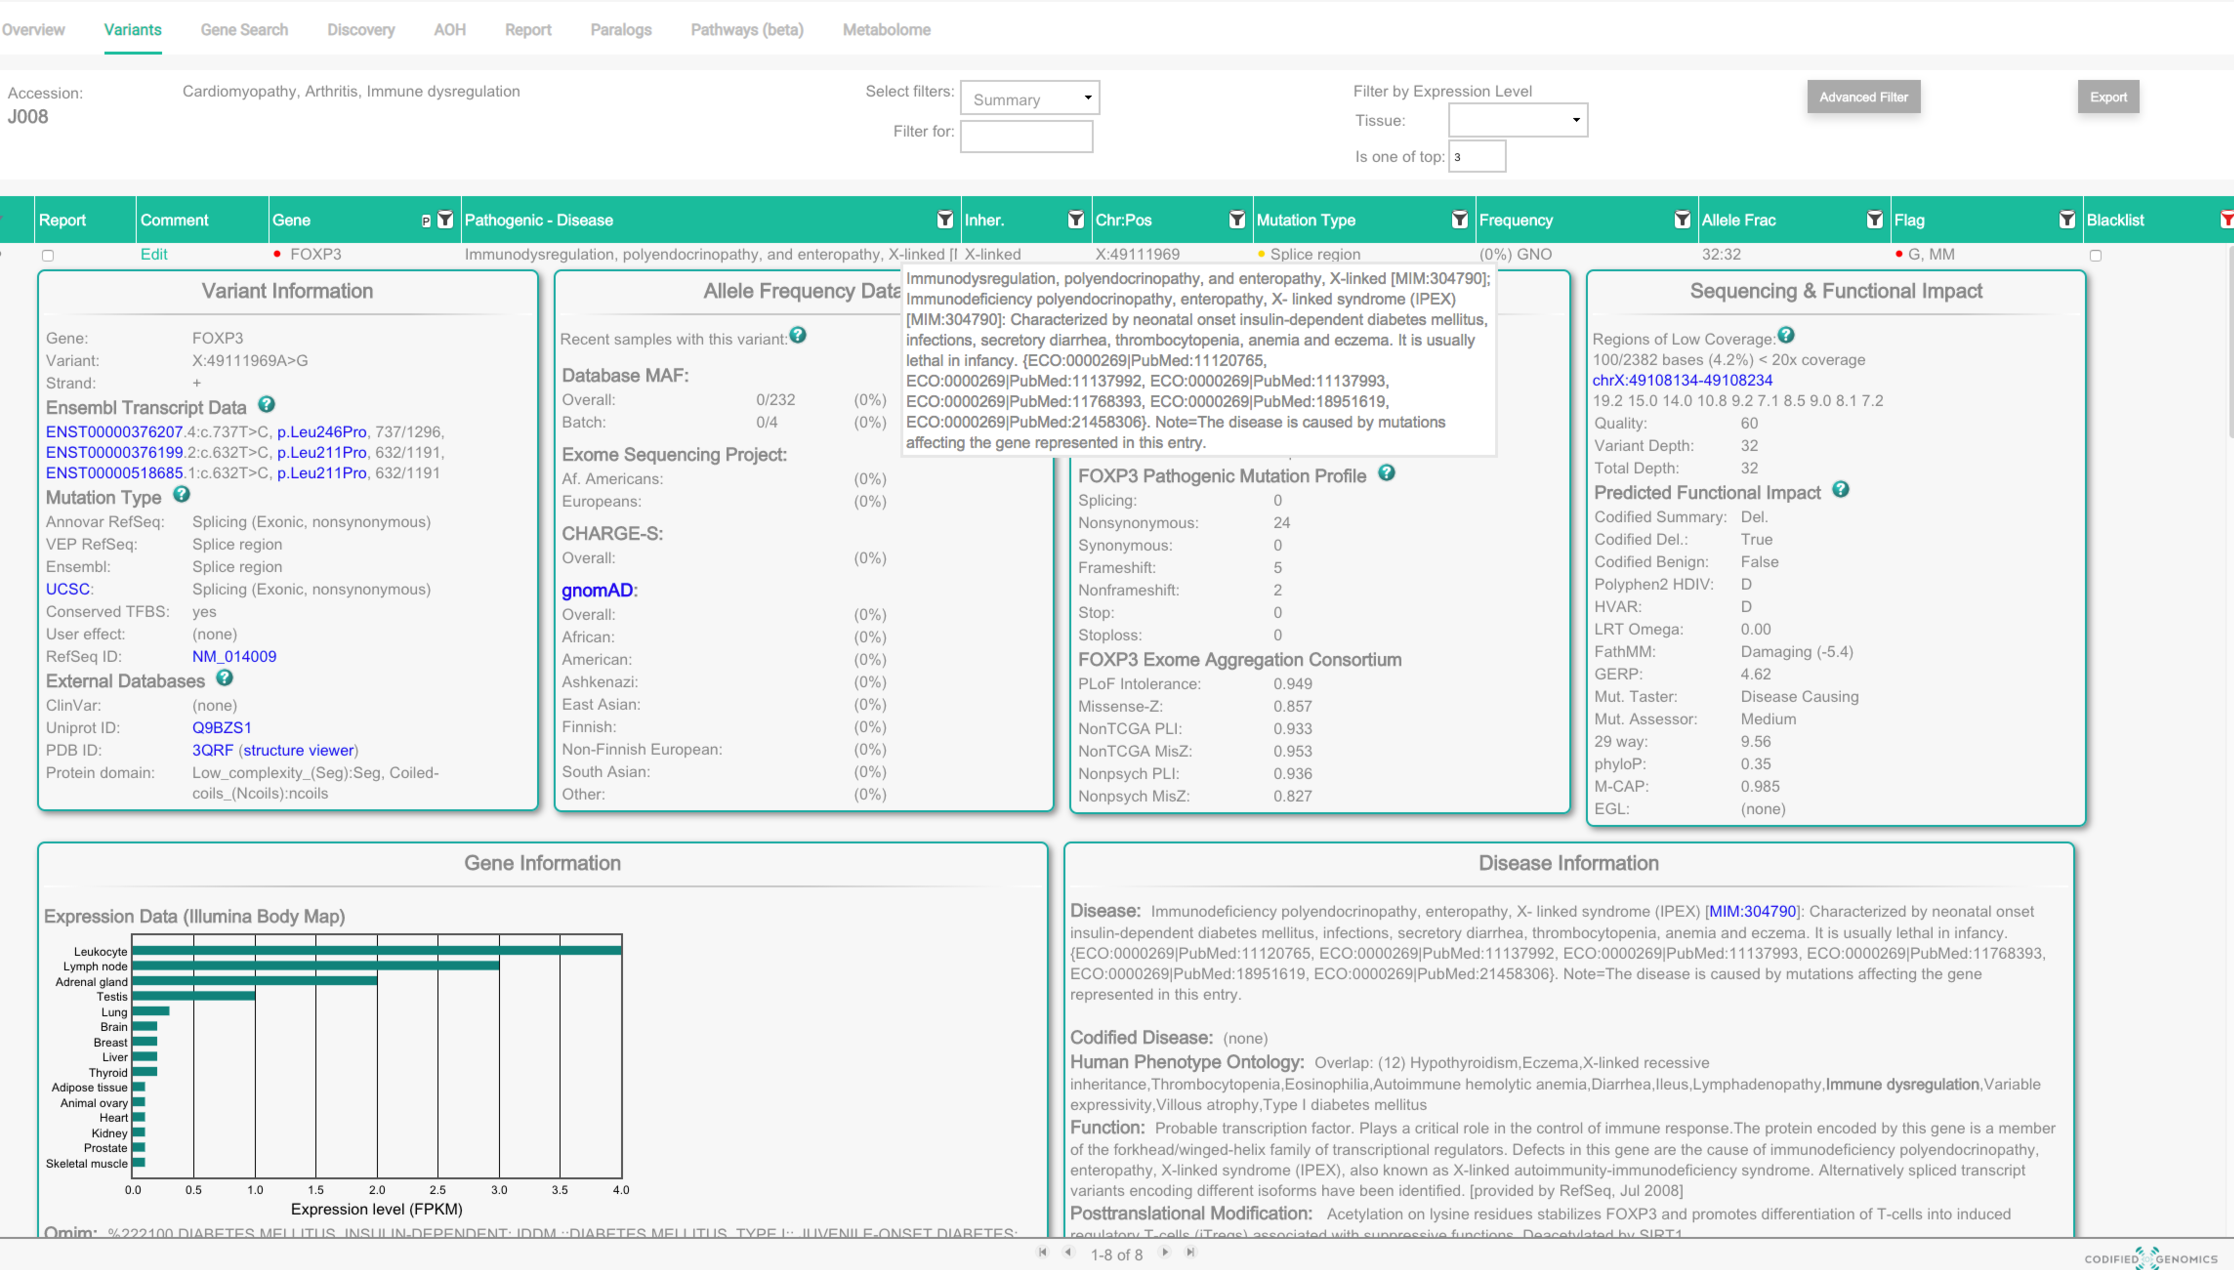
Task: Open help for External Databases
Action: coord(225,678)
